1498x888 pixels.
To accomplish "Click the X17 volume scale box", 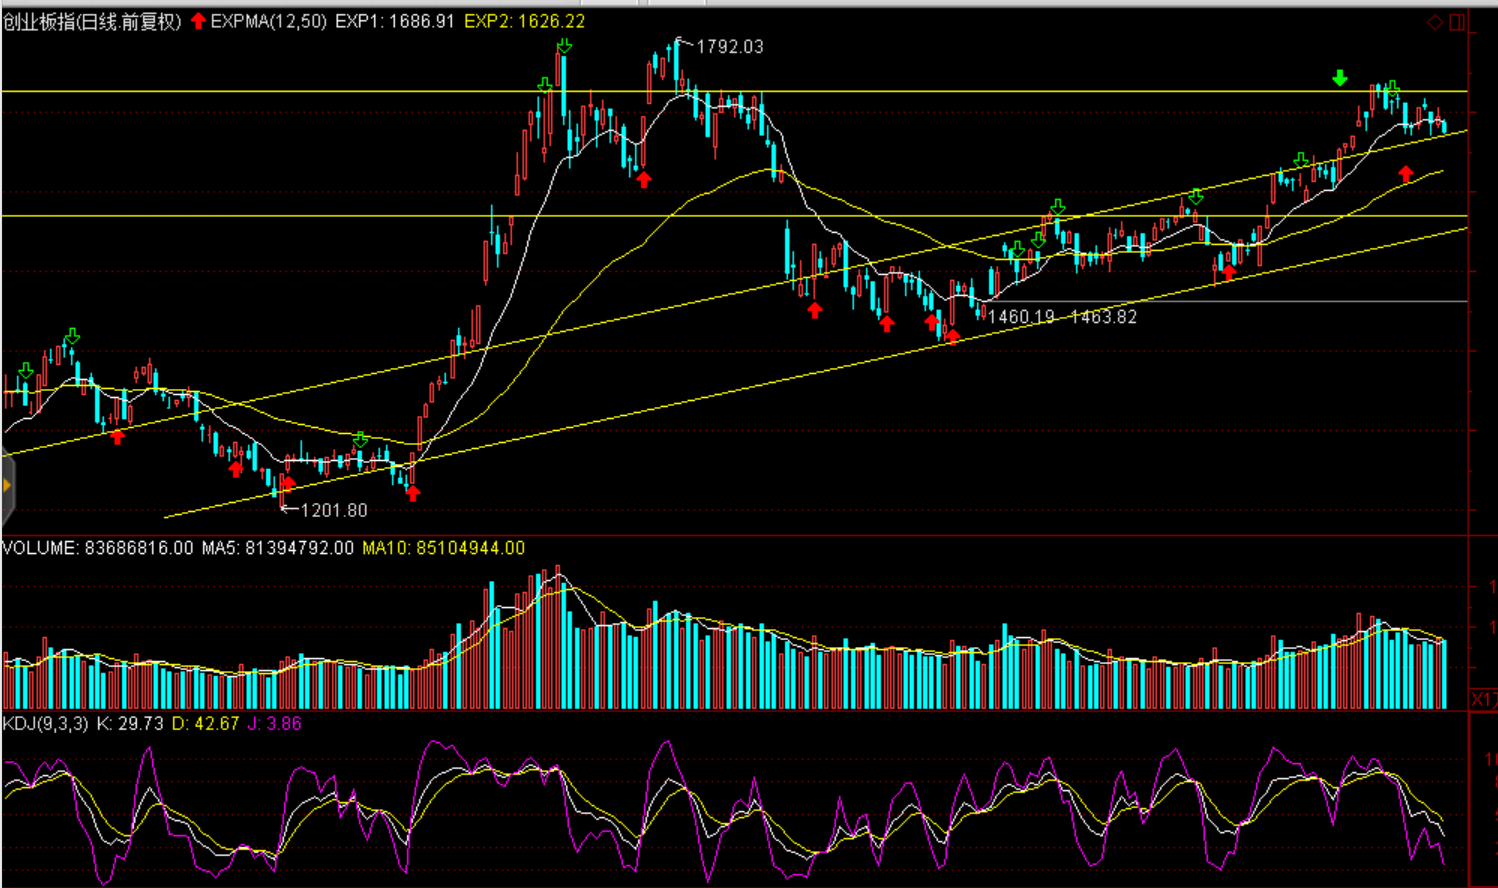I will pos(1483,699).
